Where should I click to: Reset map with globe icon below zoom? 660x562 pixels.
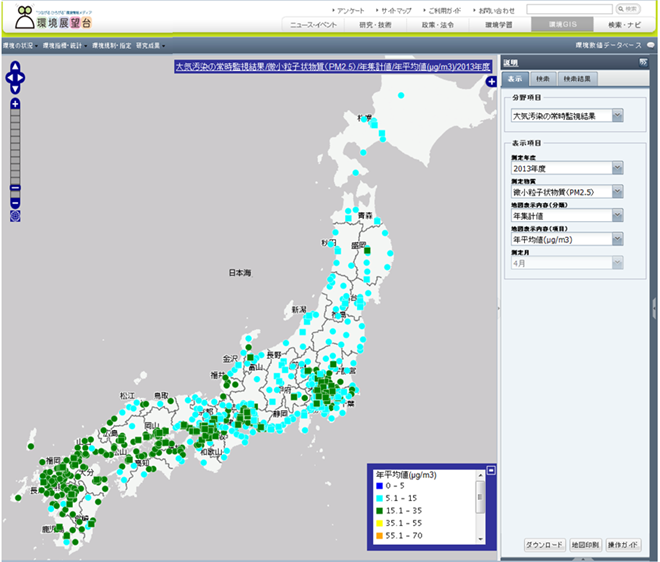[15, 214]
